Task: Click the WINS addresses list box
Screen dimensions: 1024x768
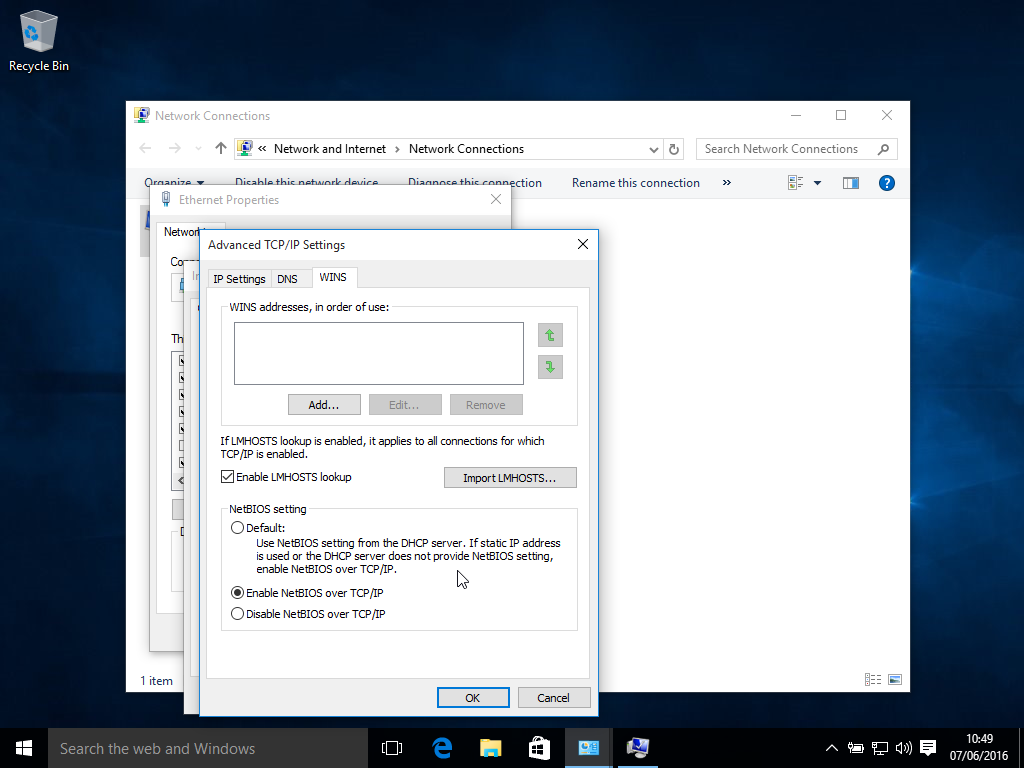Action: click(x=379, y=353)
